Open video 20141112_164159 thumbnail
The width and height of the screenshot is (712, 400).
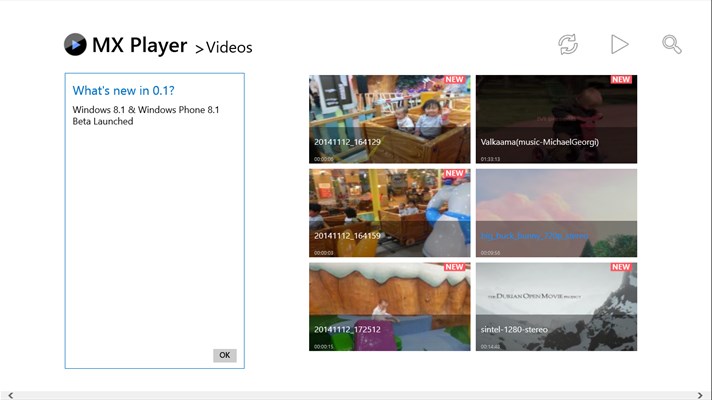point(390,213)
